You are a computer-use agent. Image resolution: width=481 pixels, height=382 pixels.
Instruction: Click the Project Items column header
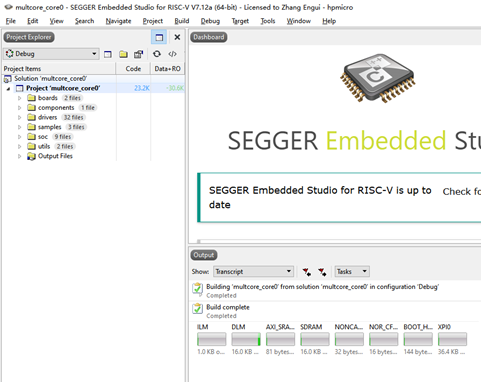click(x=59, y=69)
